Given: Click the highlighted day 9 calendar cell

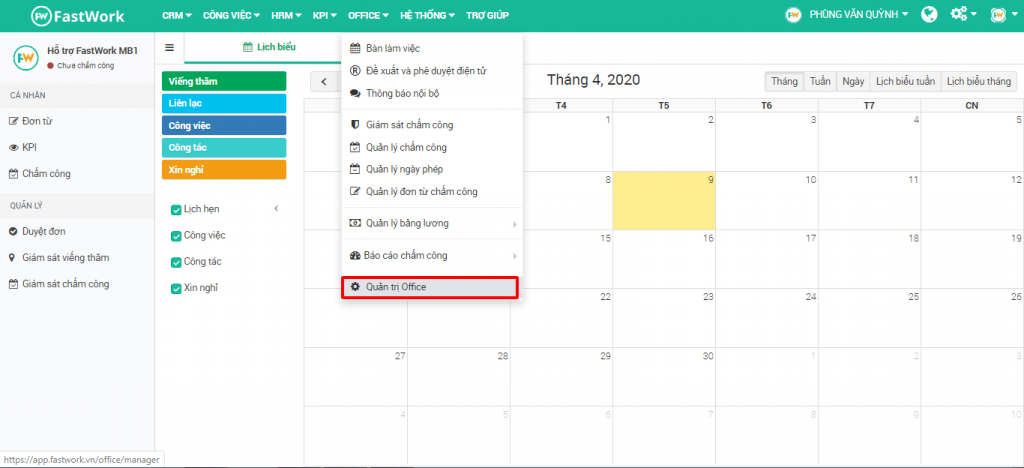Looking at the screenshot, I should (x=664, y=200).
